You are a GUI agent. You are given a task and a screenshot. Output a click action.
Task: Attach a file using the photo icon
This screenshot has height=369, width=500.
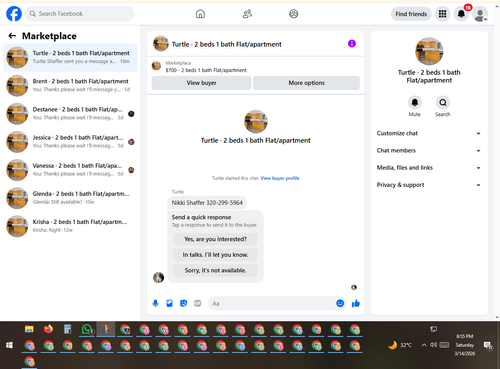coord(169,303)
